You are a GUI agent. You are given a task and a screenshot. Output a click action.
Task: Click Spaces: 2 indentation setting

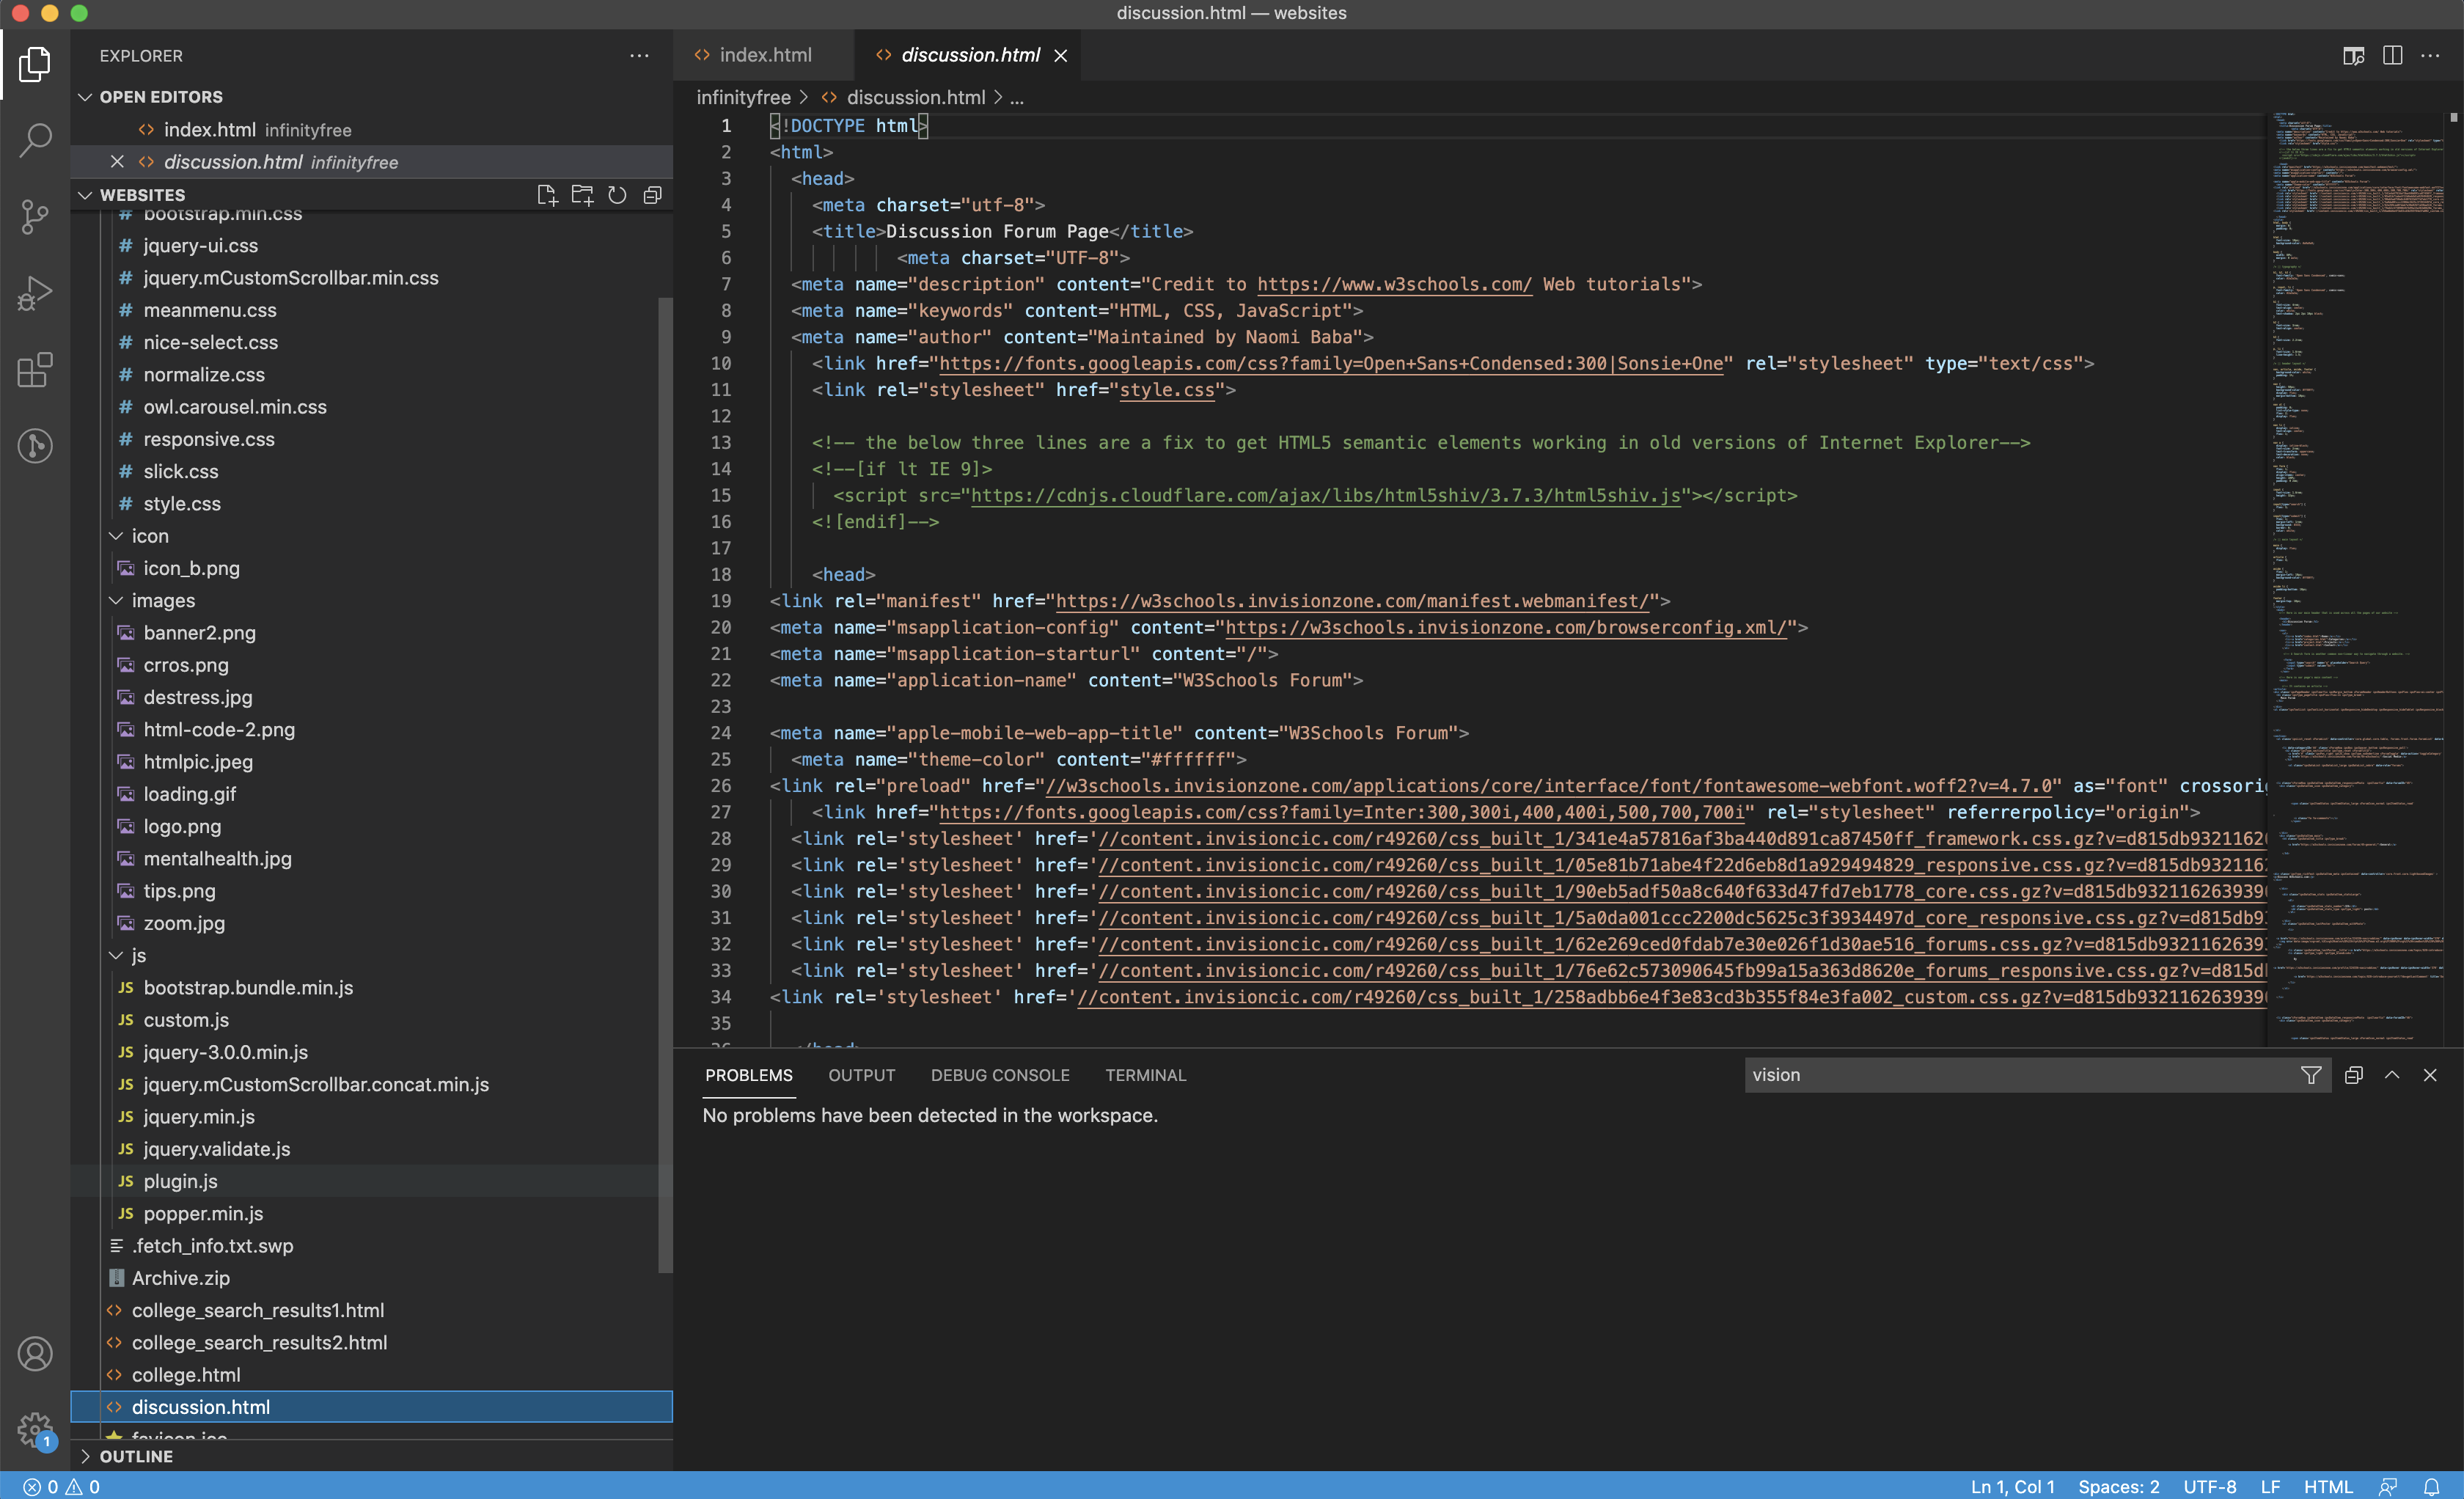[x=2118, y=1486]
